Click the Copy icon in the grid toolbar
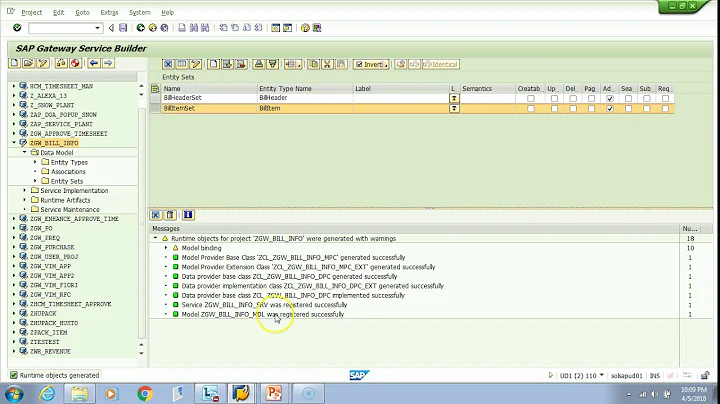 coord(314,64)
